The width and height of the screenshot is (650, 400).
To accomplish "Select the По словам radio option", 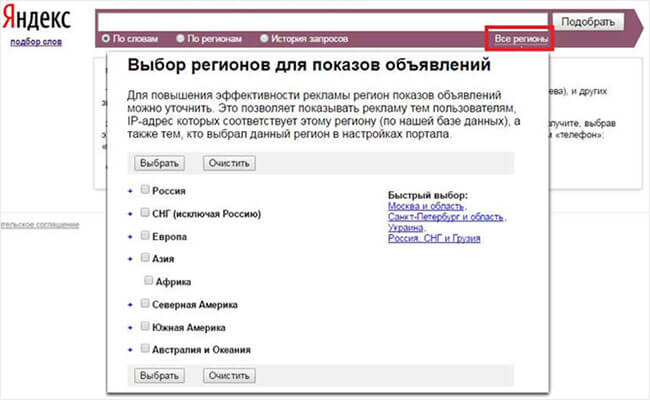I will (106, 39).
